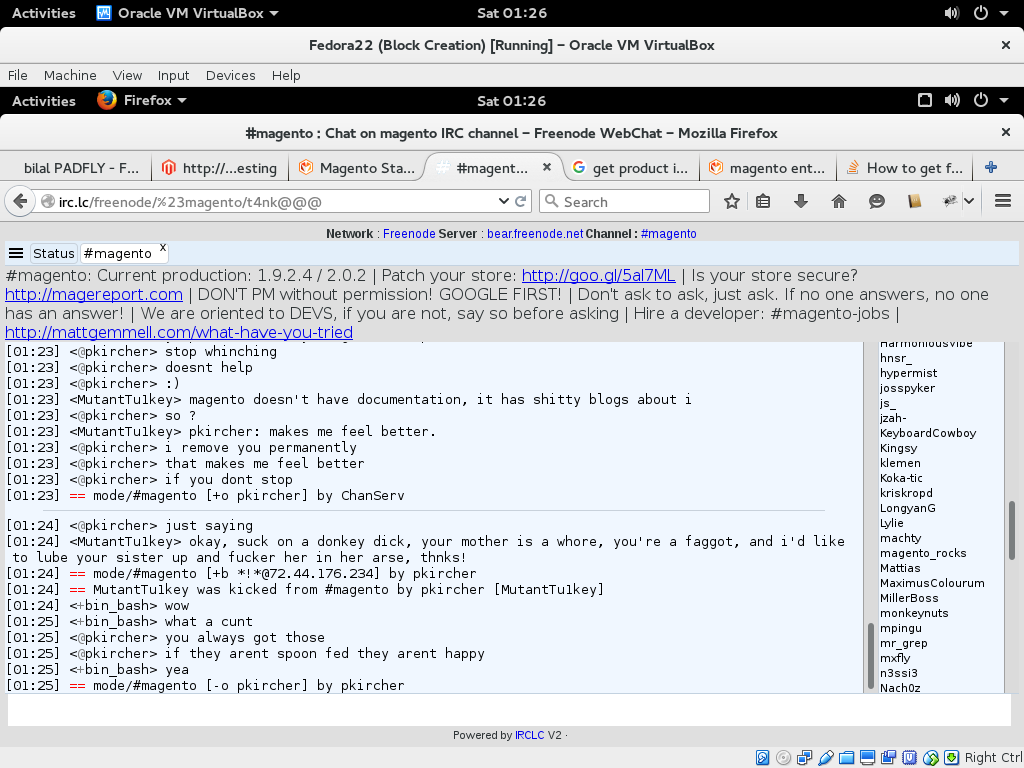This screenshot has width=1024, height=768.
Task: Click the bear.freenode.net server link
Action: pyautogui.click(x=535, y=234)
